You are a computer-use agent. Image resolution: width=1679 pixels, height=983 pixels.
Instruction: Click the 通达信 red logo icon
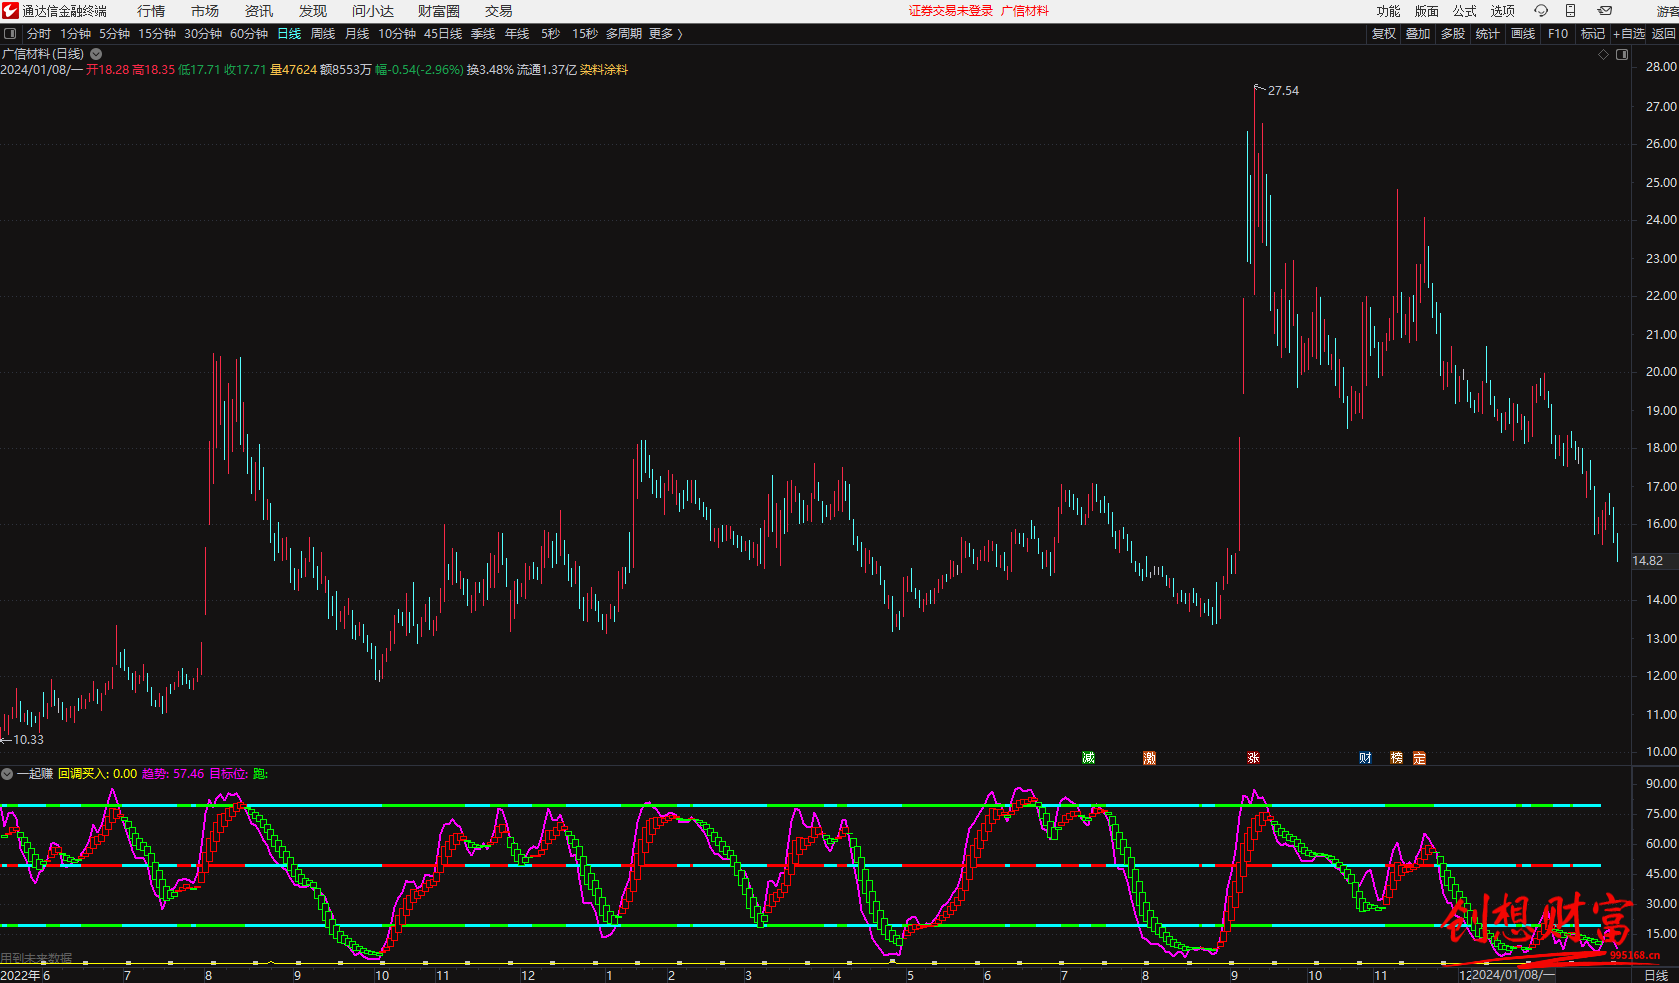[x=10, y=11]
